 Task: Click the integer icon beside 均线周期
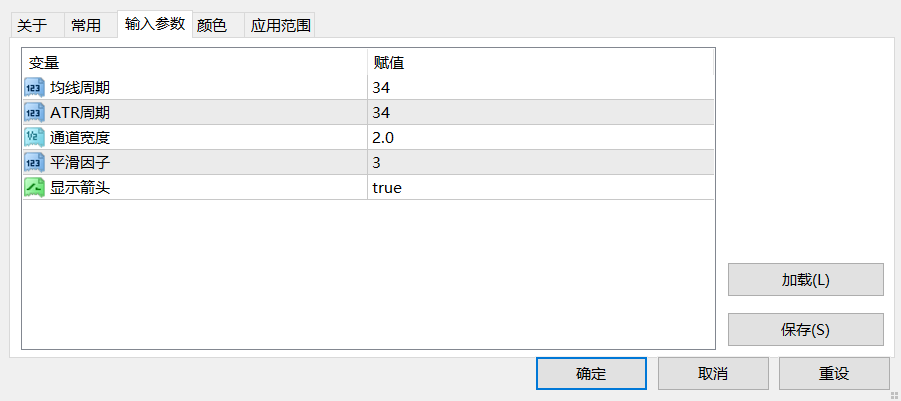[x=34, y=88]
